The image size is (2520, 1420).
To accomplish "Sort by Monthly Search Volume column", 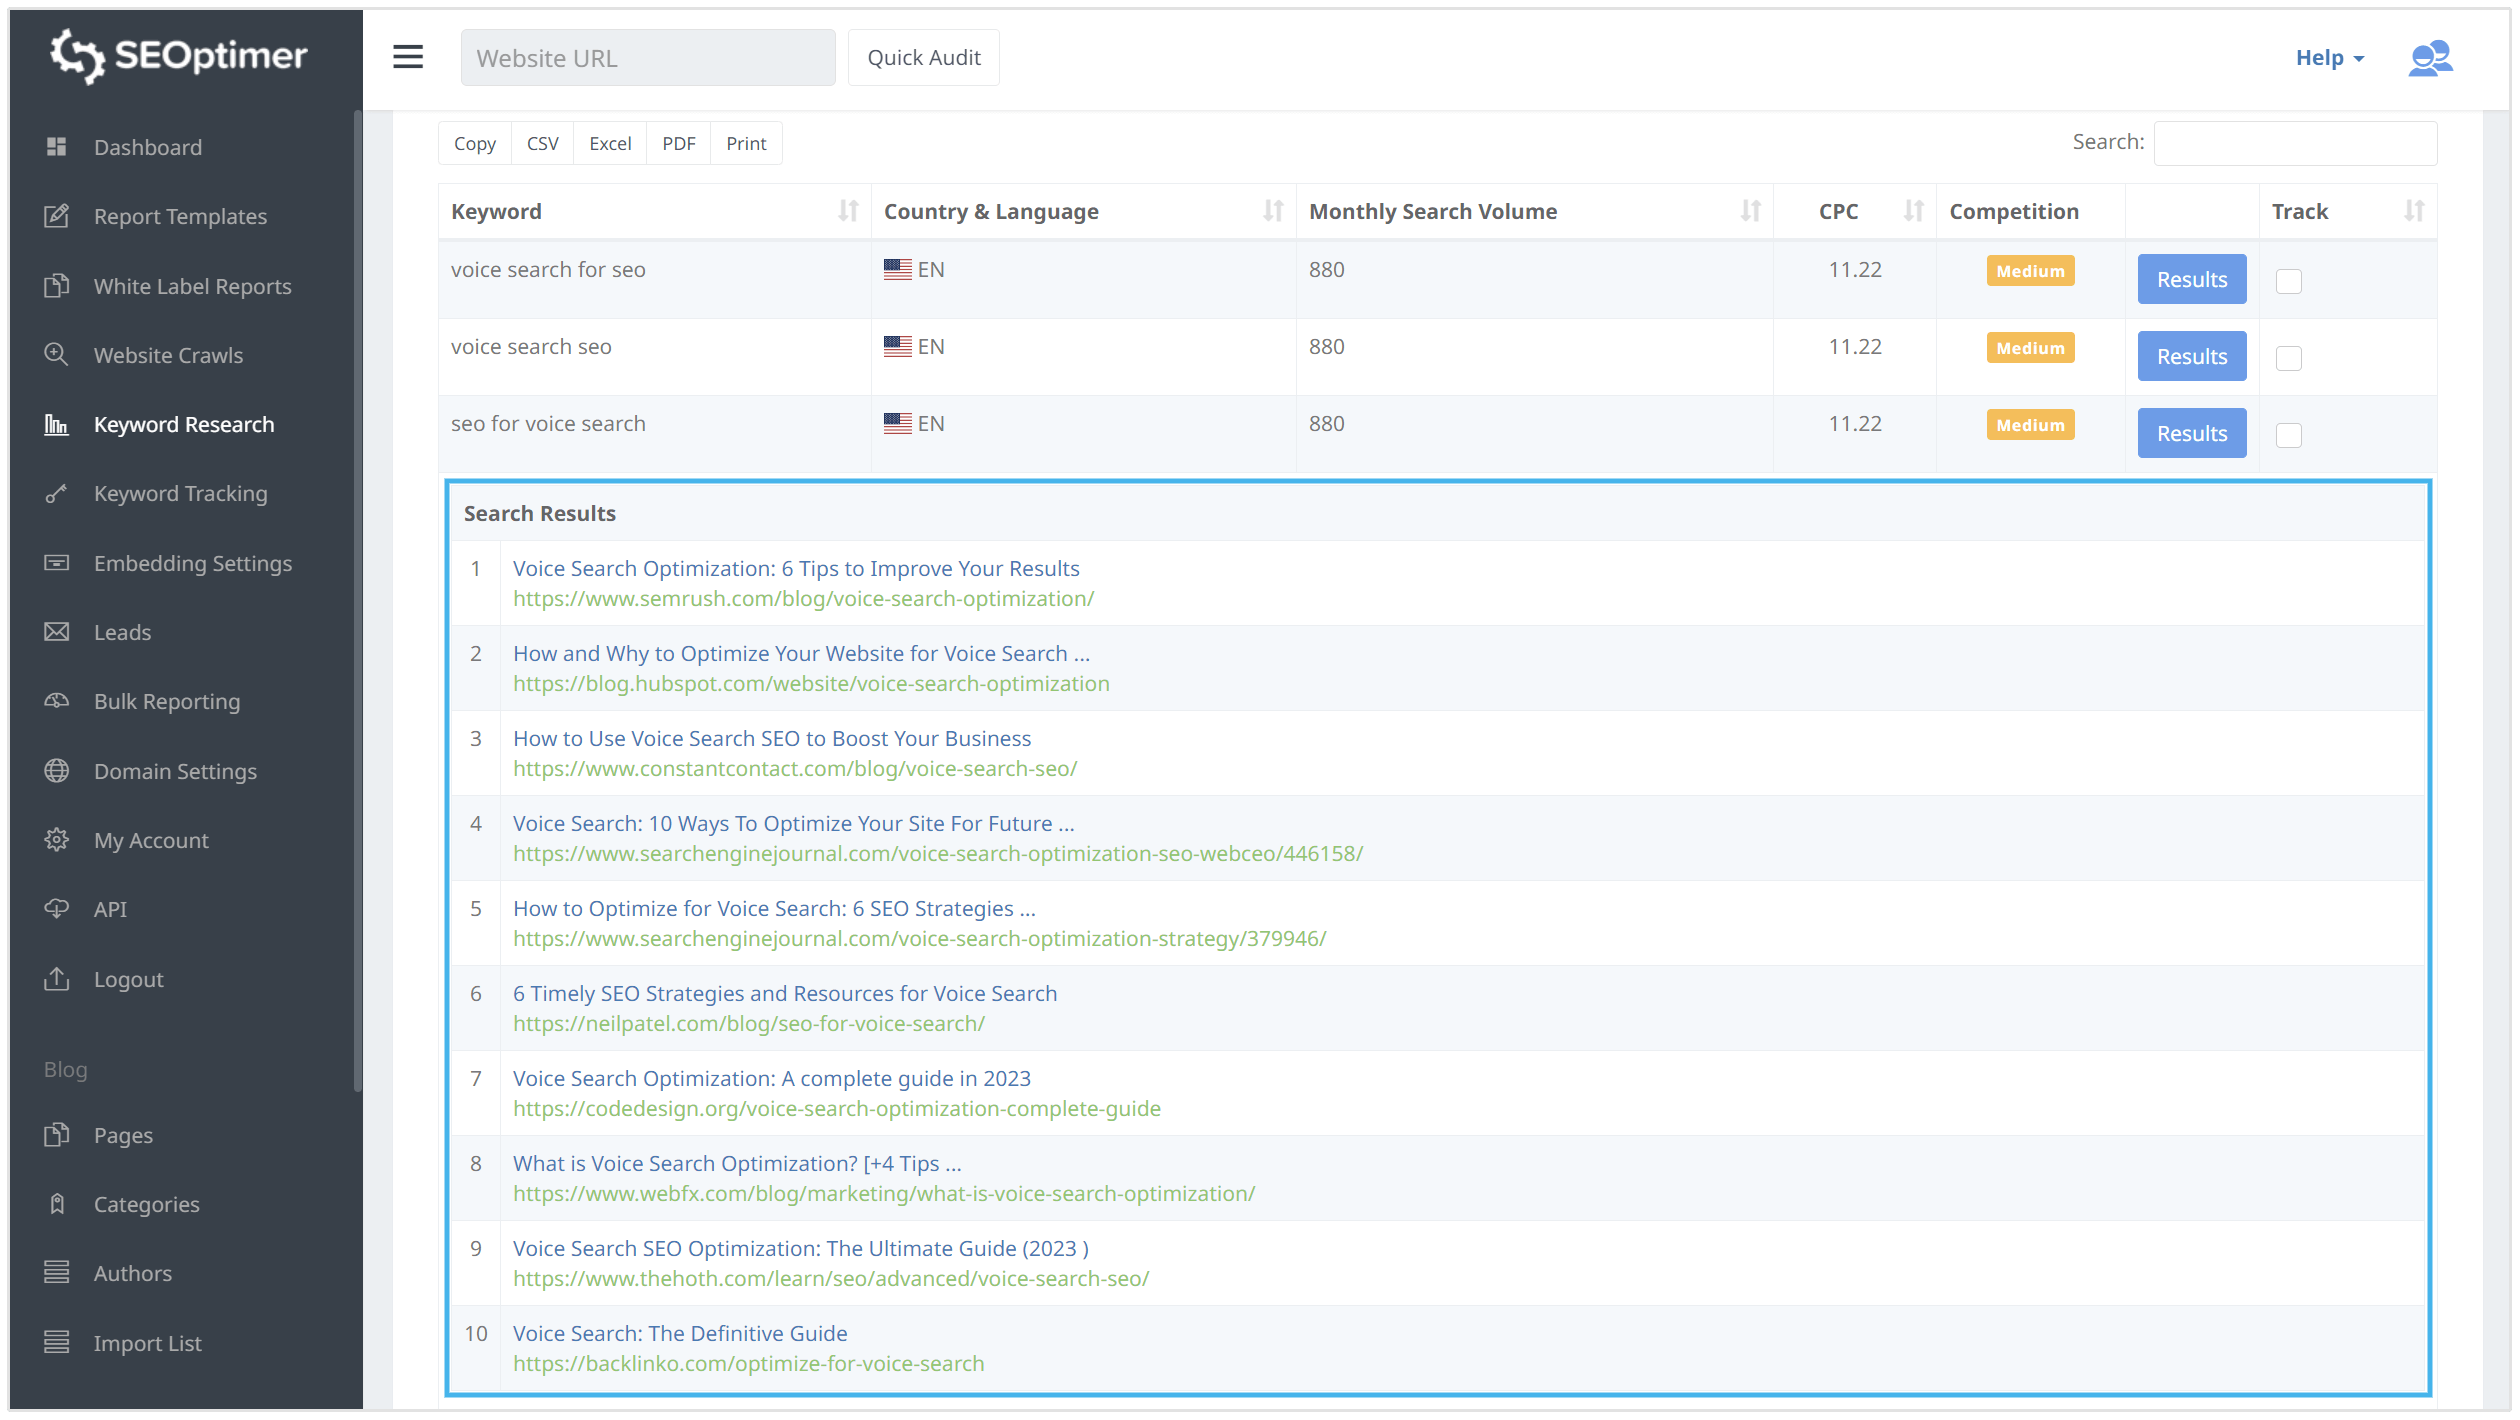I will pos(1753,210).
